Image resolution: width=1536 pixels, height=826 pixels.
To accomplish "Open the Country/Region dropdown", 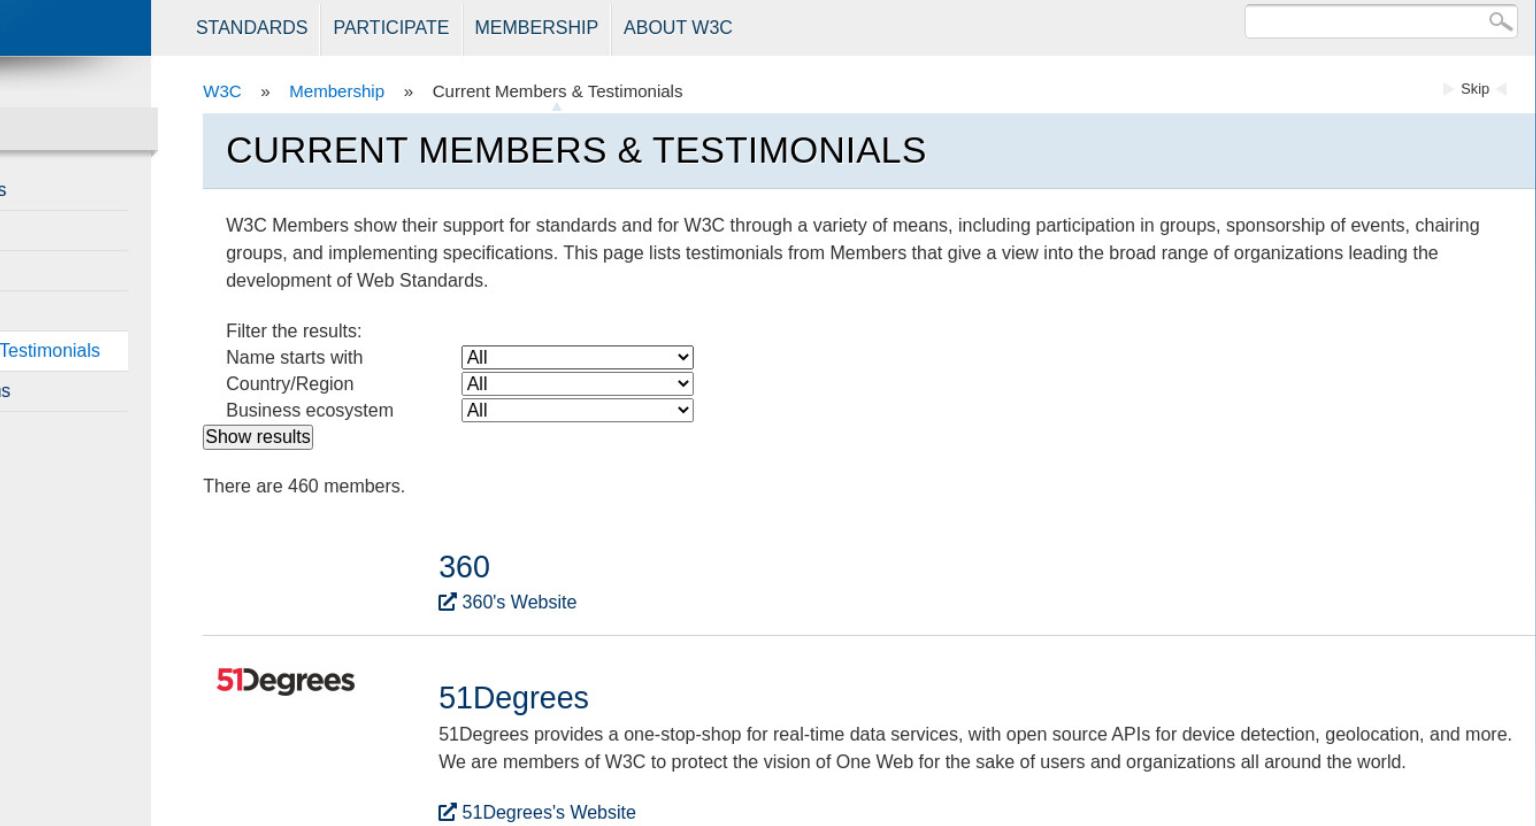I will (x=577, y=384).
